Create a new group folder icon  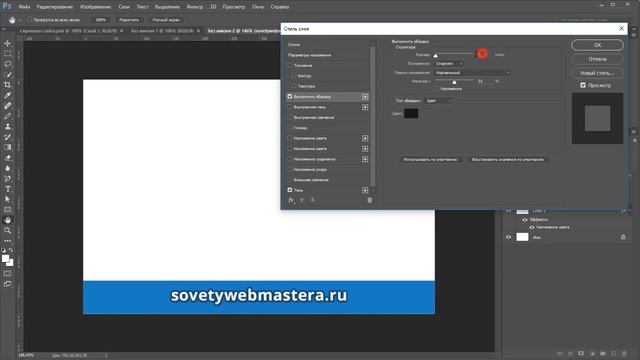pyautogui.click(x=603, y=353)
